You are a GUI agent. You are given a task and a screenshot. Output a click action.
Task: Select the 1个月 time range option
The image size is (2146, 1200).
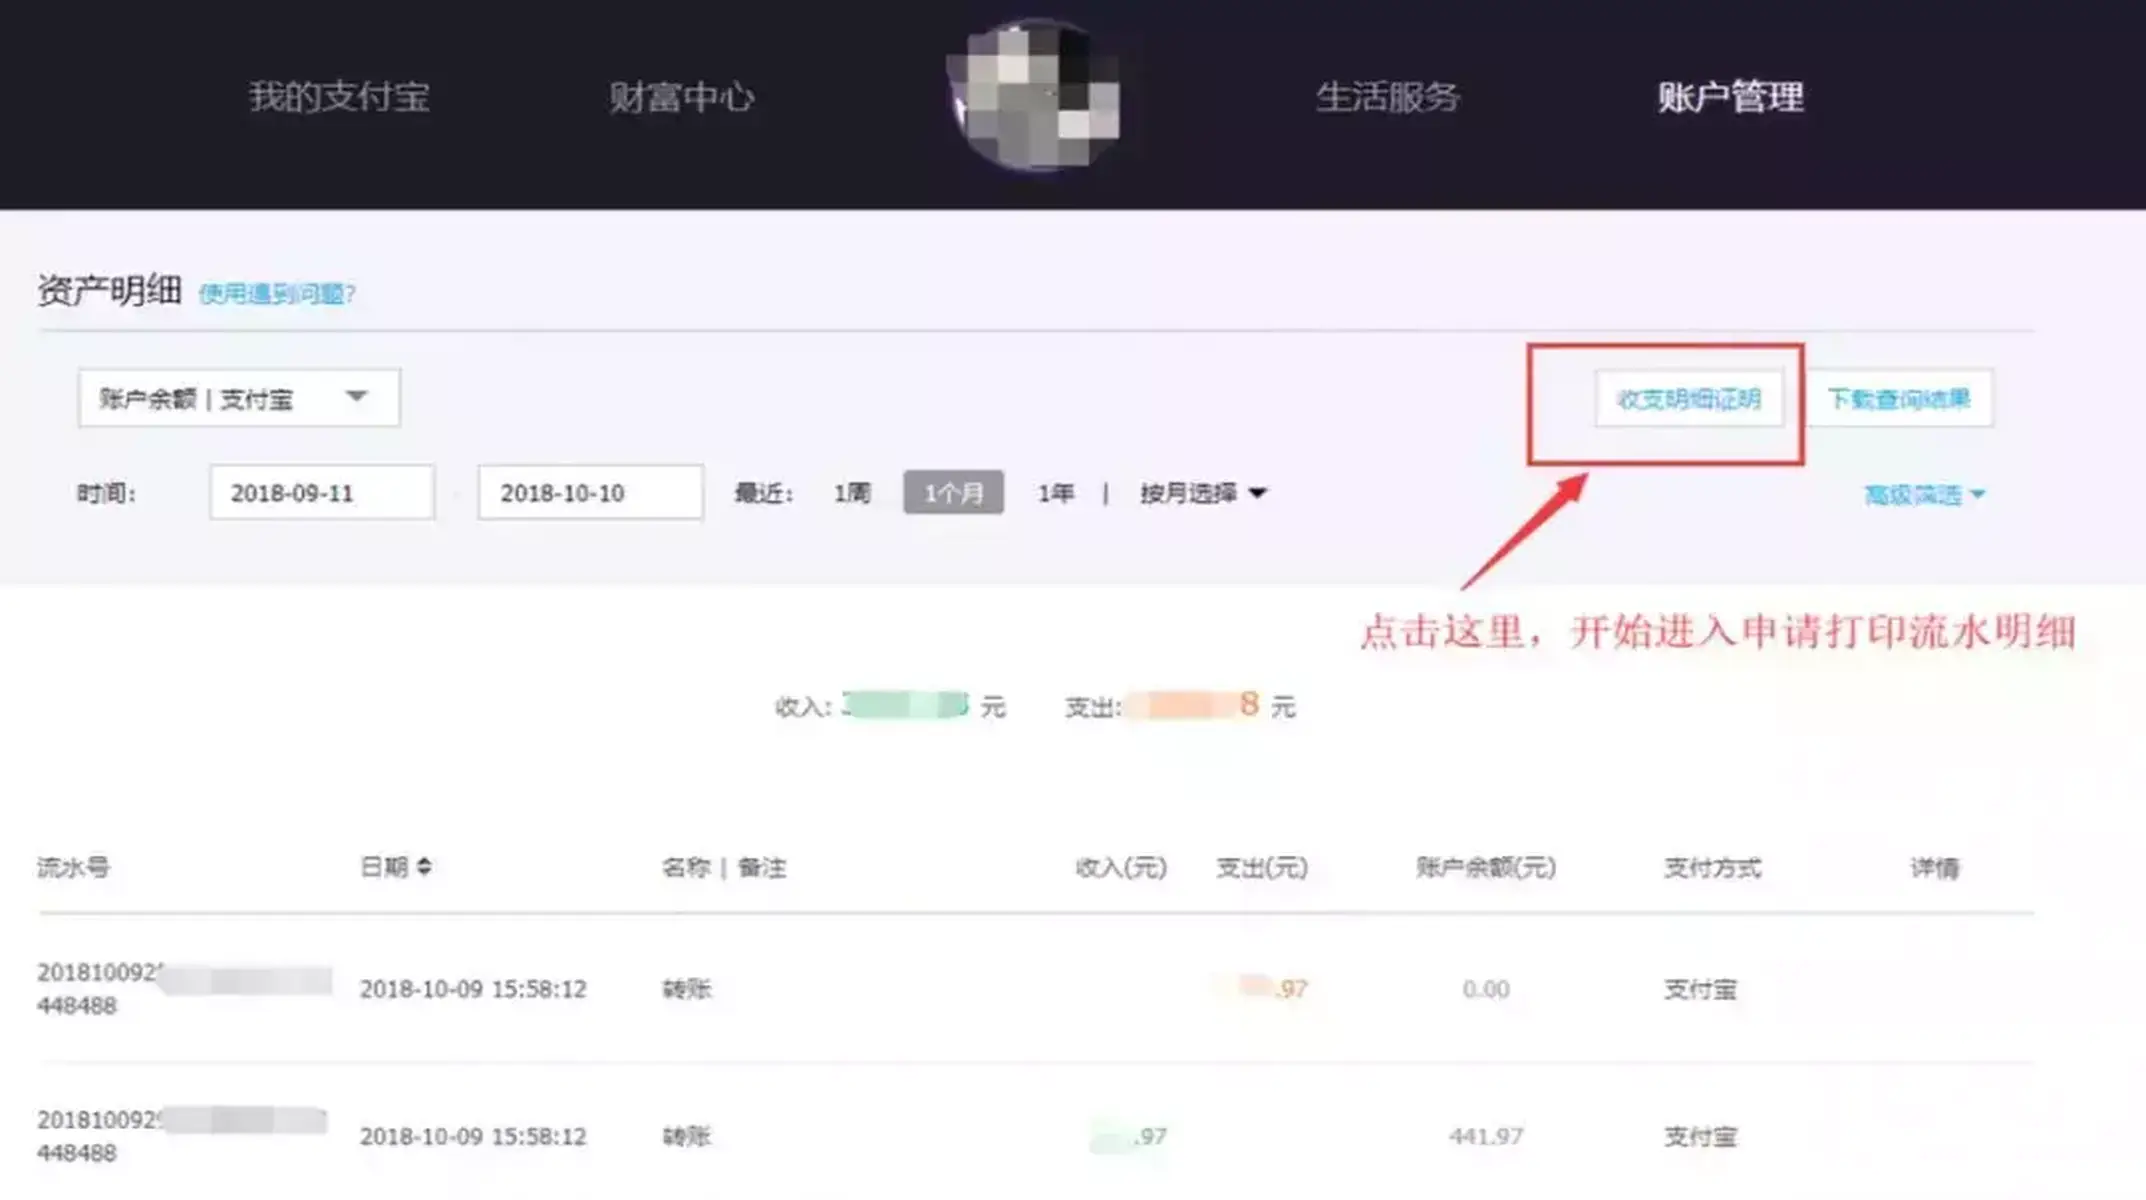[x=953, y=491]
